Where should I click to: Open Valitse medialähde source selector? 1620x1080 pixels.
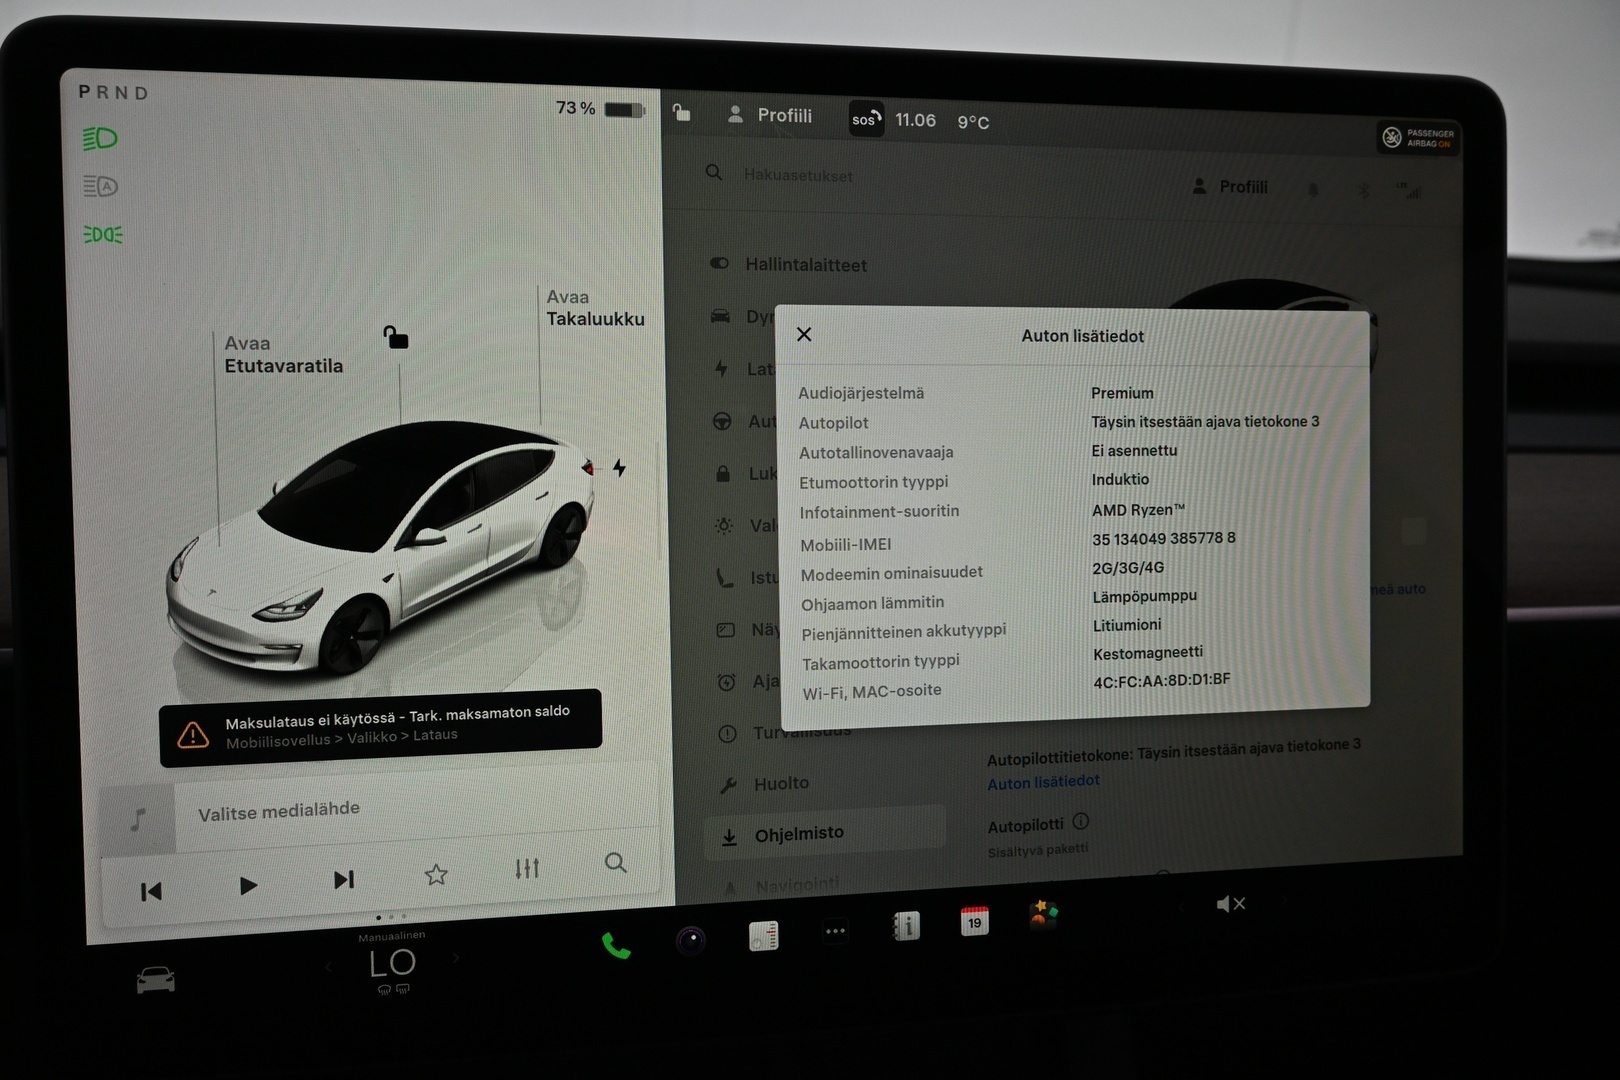[x=279, y=811]
